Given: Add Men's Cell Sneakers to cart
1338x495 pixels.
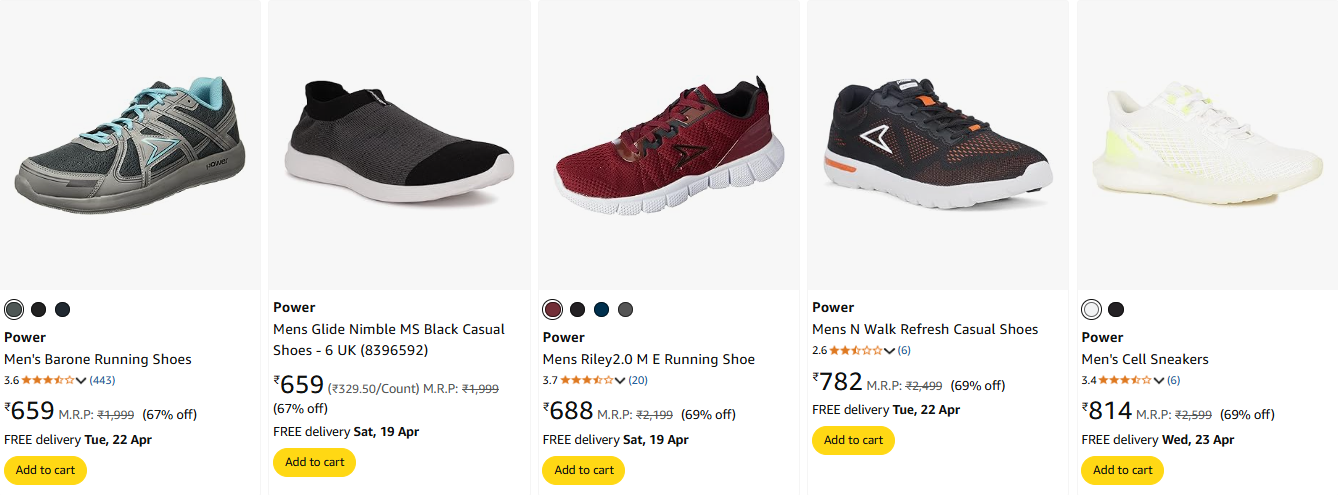Looking at the screenshot, I should [1122, 470].
